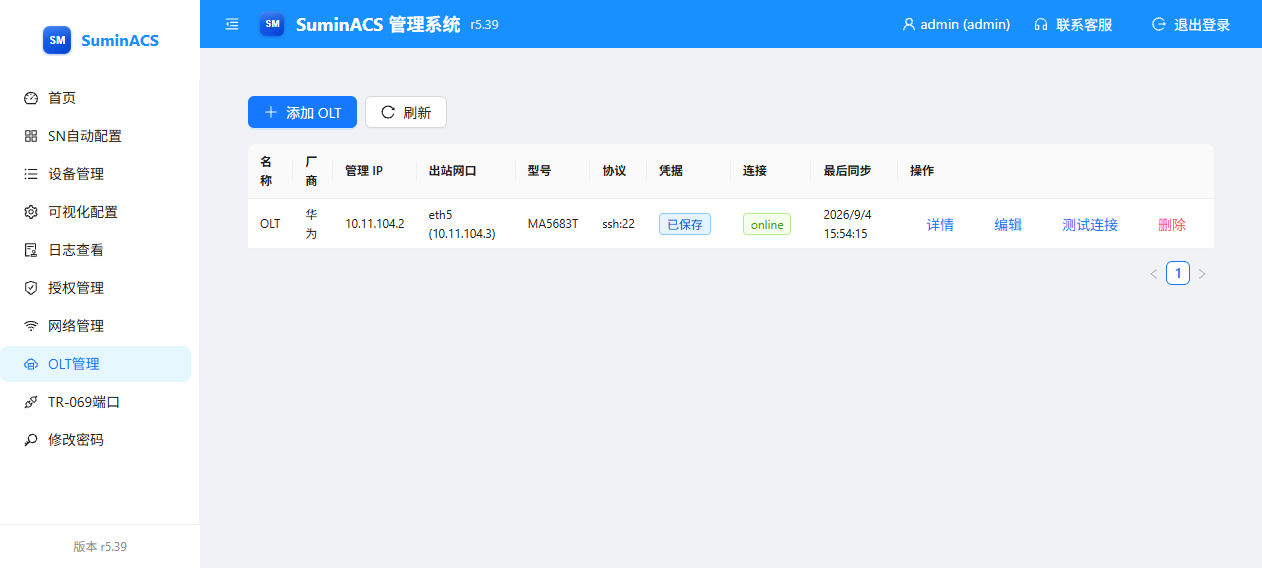Navigate to 网络管理
The height and width of the screenshot is (568, 1262).
point(96,326)
